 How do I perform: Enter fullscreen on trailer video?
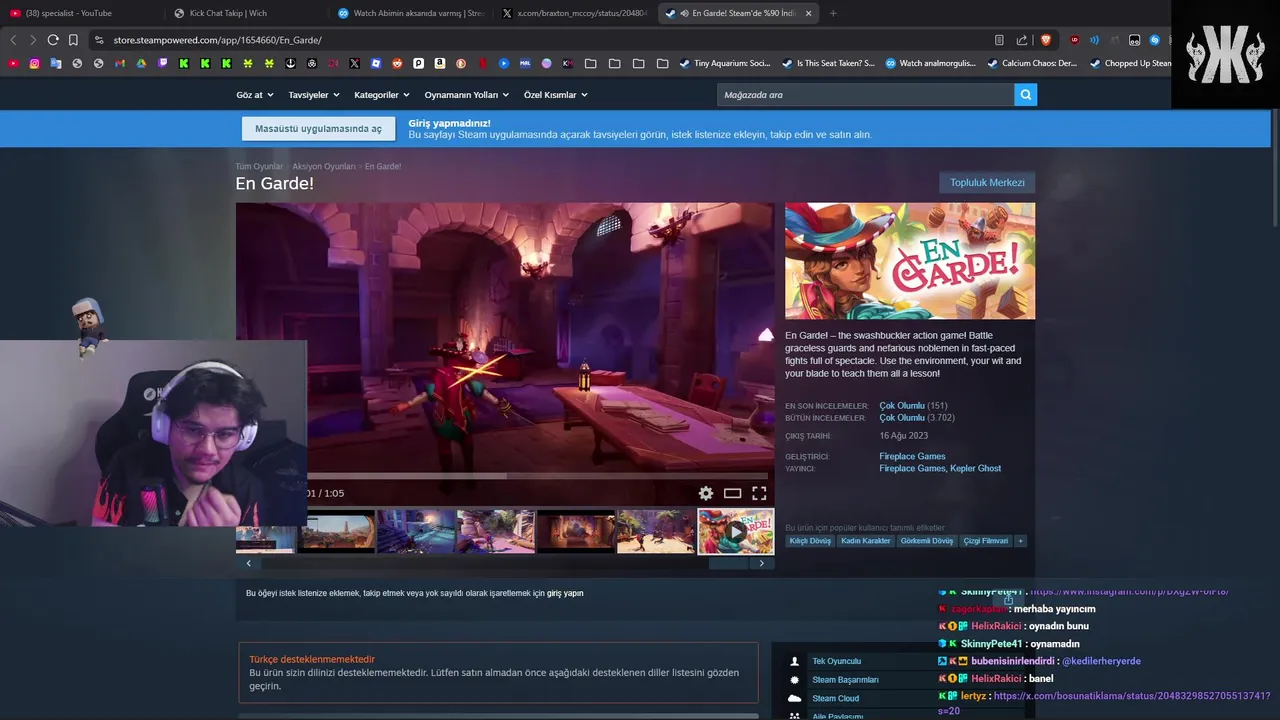(759, 493)
